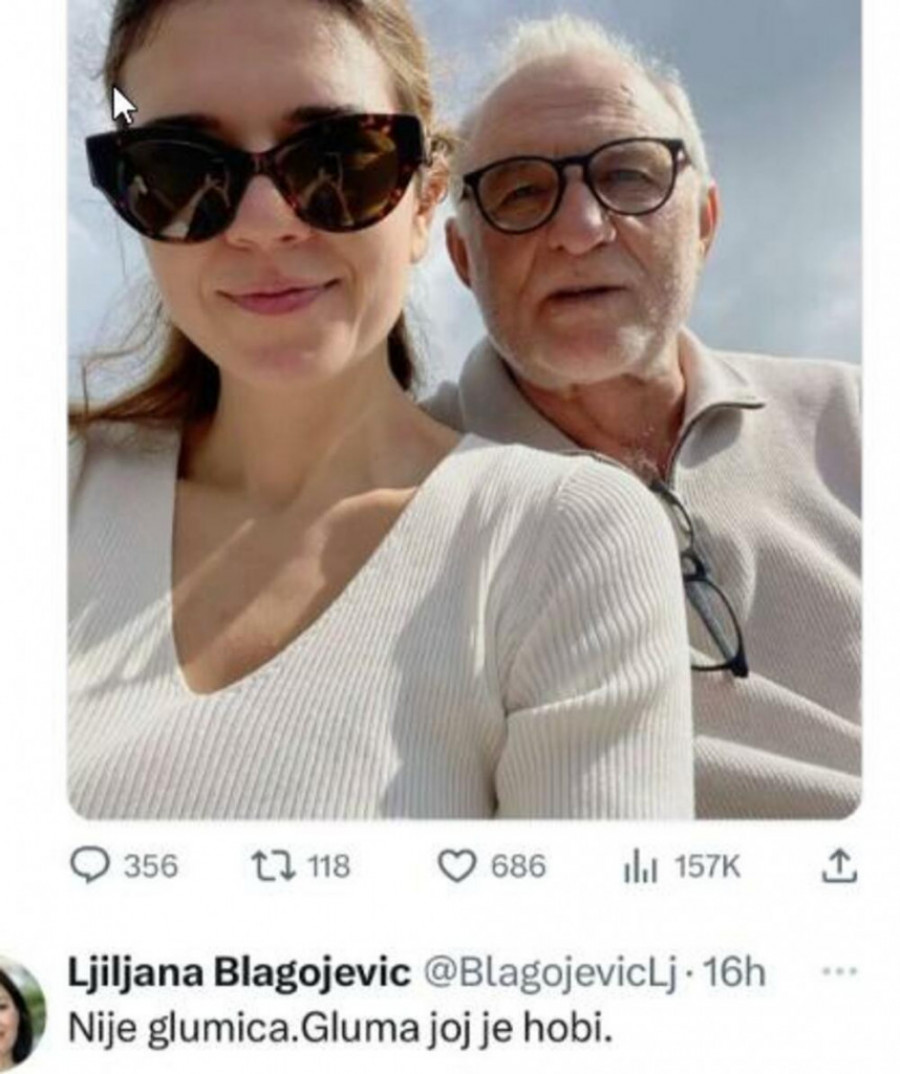The width and height of the screenshot is (900, 1074).
Task: Click the 356 replies count
Action: pos(150,866)
